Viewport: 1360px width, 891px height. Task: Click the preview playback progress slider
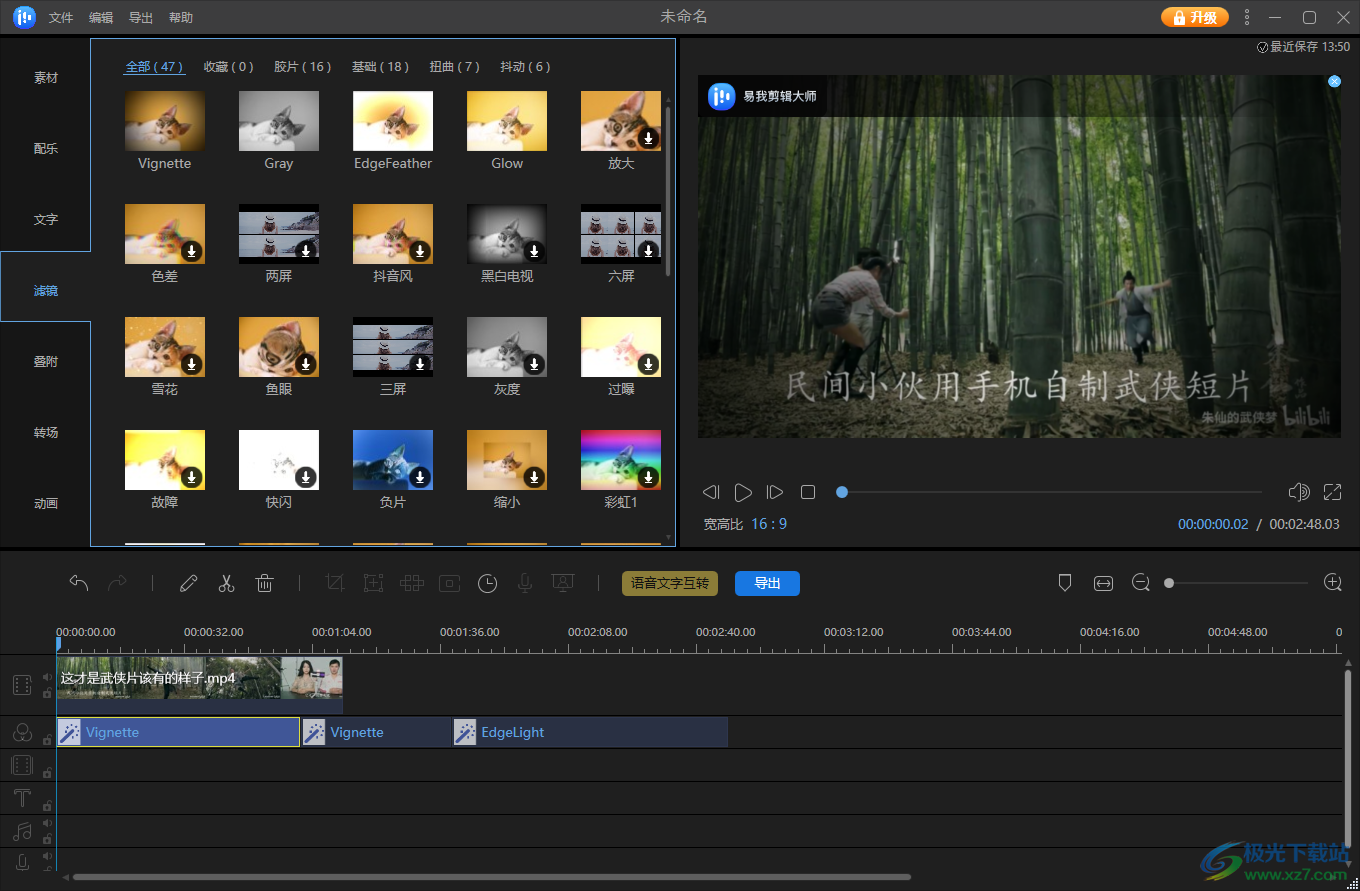(1049, 492)
